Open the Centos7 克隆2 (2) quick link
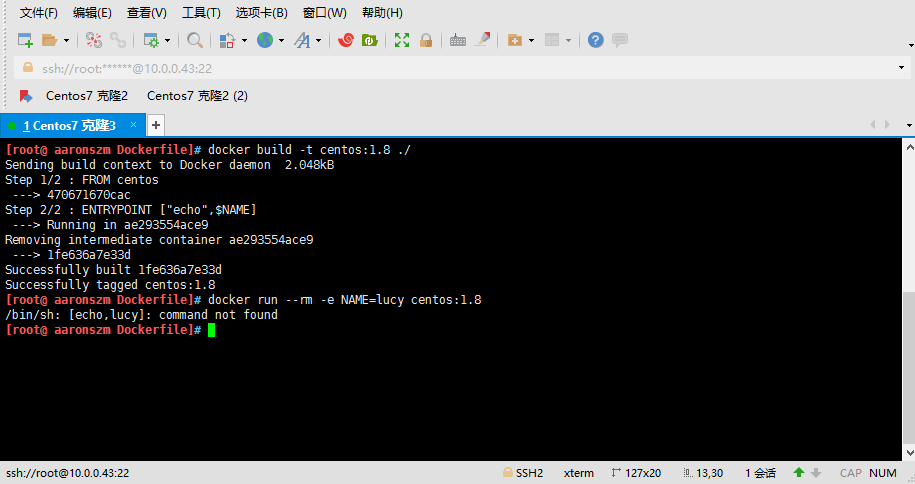The height and width of the screenshot is (484, 915). tap(197, 96)
